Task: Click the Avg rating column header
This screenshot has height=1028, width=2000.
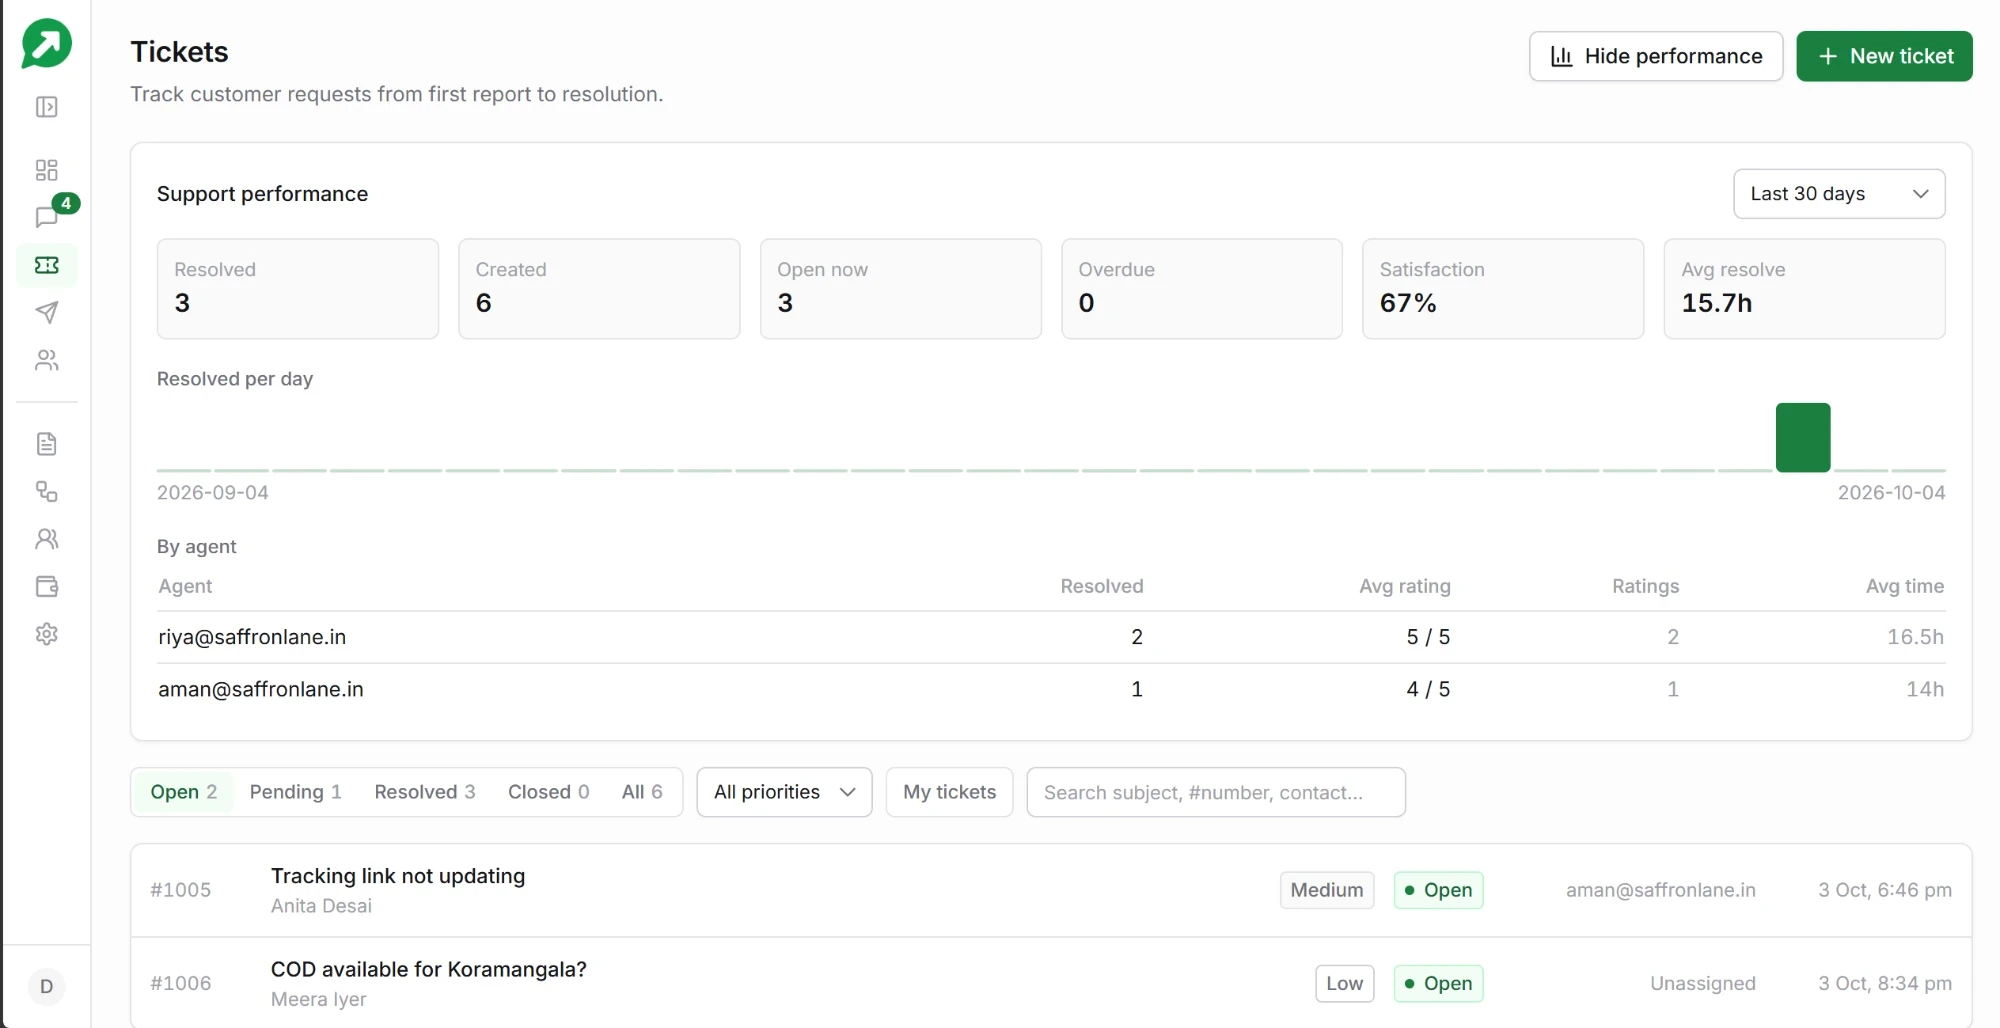Action: [1404, 586]
